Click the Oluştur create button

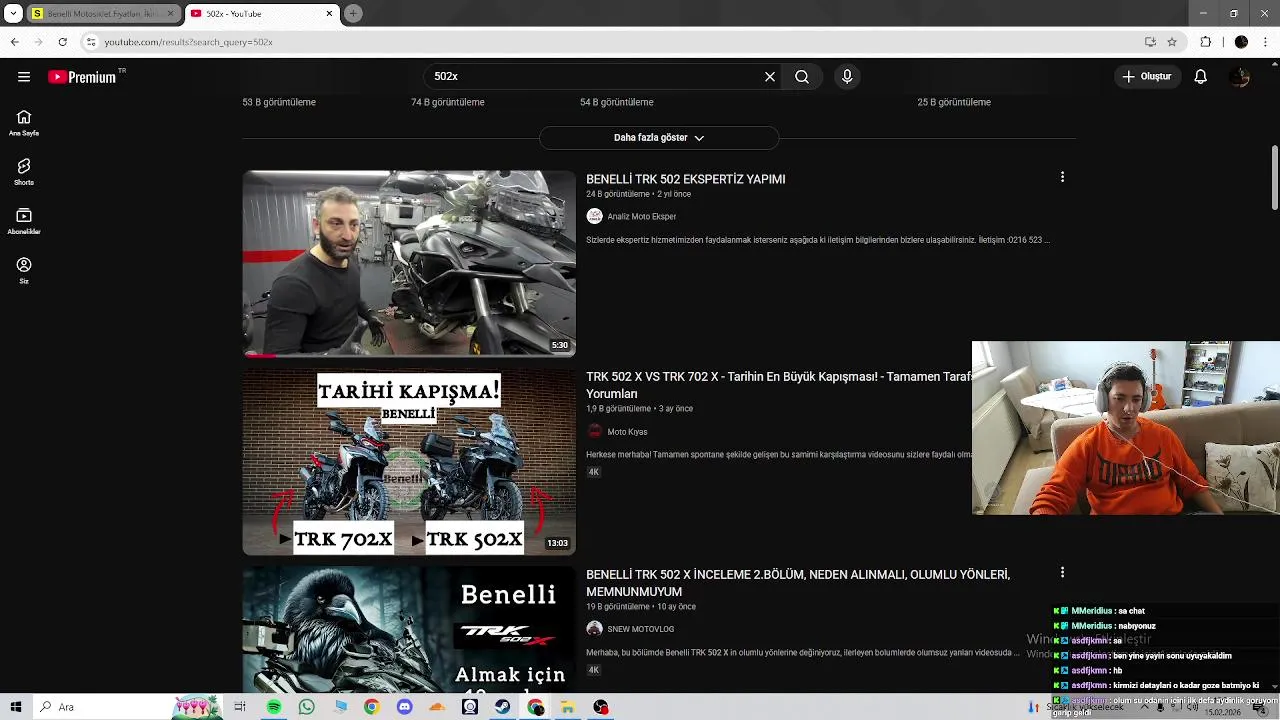pos(1146,77)
